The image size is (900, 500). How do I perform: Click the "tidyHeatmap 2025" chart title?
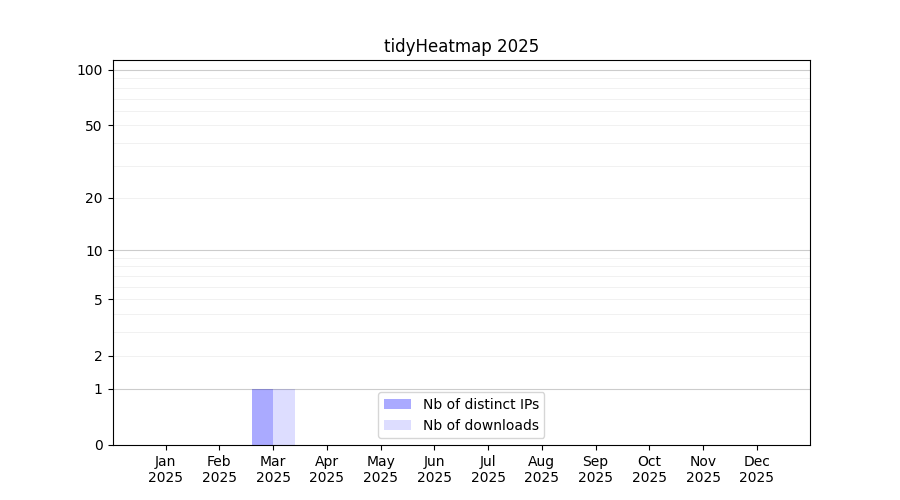pos(461,46)
